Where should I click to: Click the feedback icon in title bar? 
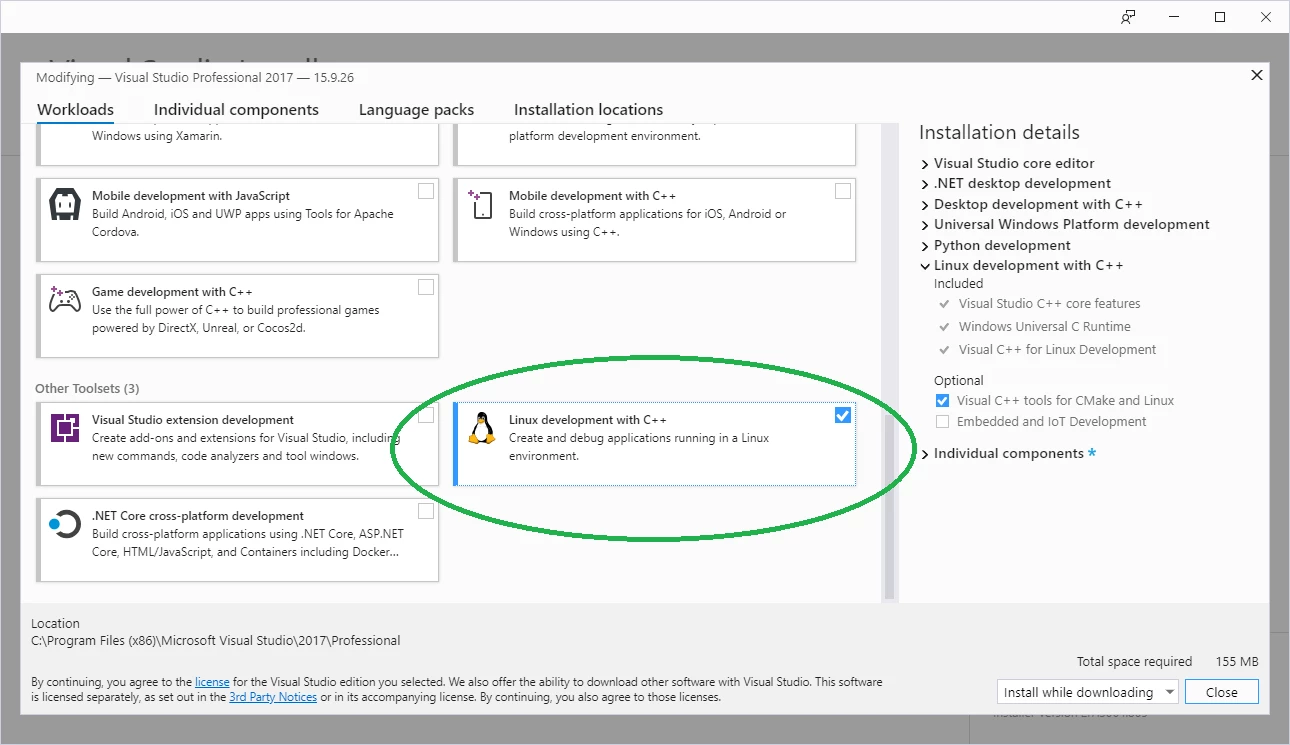click(1128, 17)
